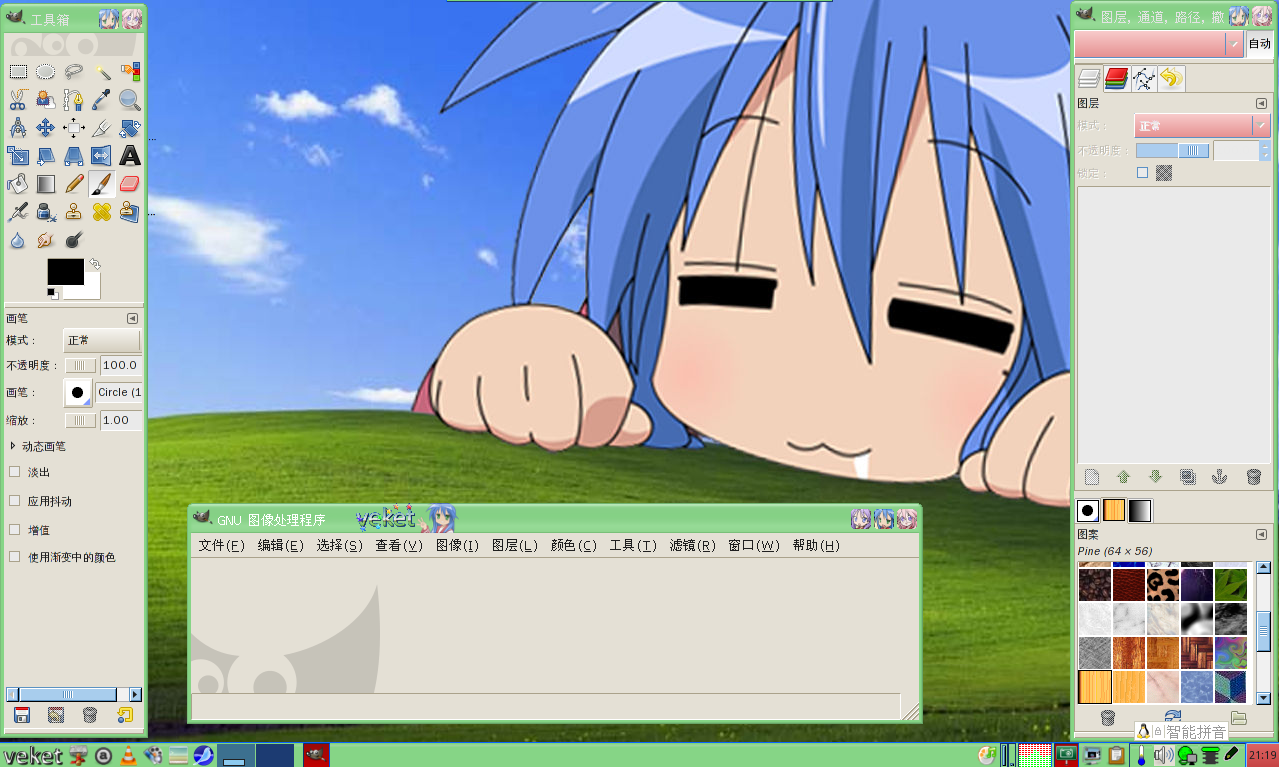Viewport: 1279px width, 767px height.
Task: Select the Alignment tool
Action: tap(73, 127)
